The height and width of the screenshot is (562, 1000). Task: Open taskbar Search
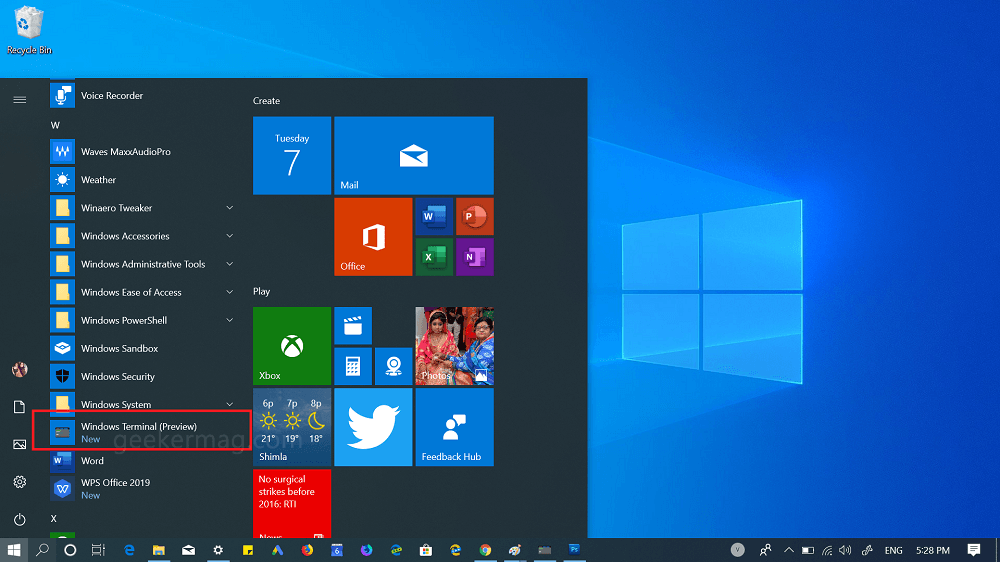coord(42,550)
